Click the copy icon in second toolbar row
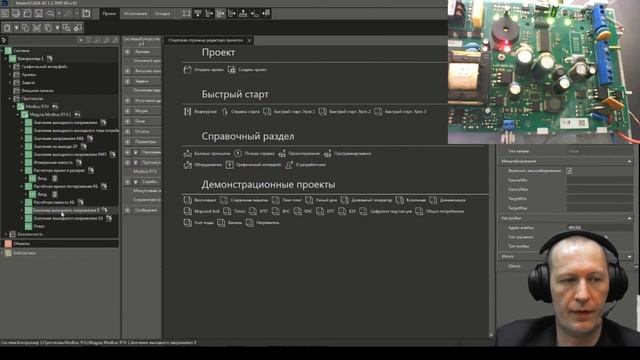The width and height of the screenshot is (640, 360). (x=25, y=28)
